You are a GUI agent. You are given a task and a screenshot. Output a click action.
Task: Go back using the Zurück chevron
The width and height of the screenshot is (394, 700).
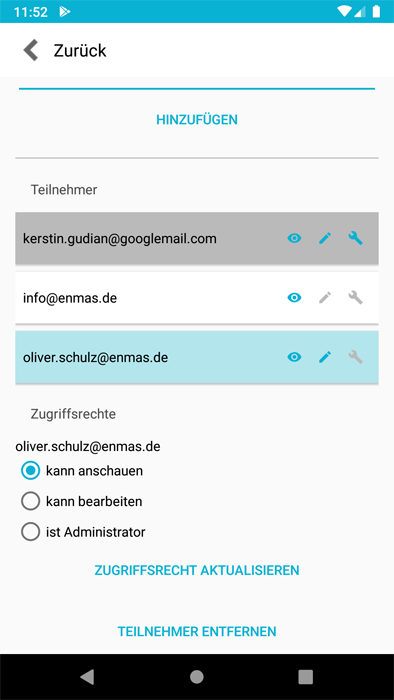tap(31, 50)
